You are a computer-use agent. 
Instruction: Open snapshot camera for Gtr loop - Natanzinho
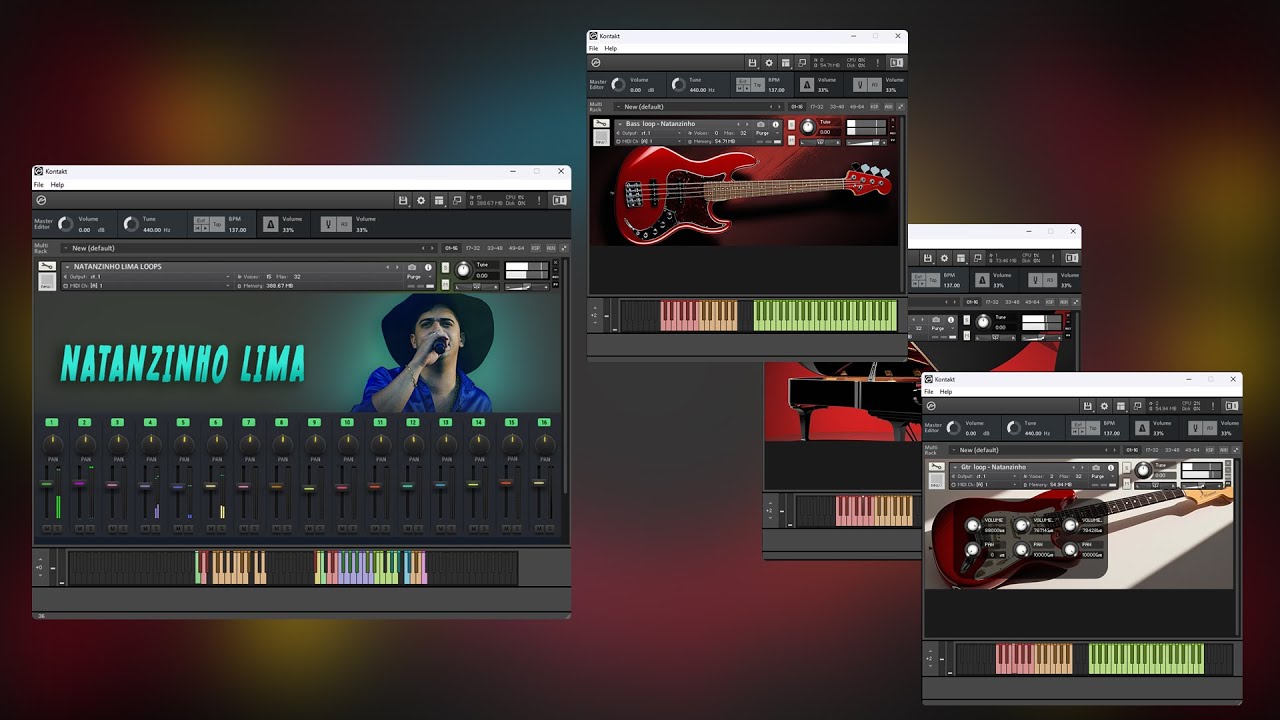tap(1097, 467)
